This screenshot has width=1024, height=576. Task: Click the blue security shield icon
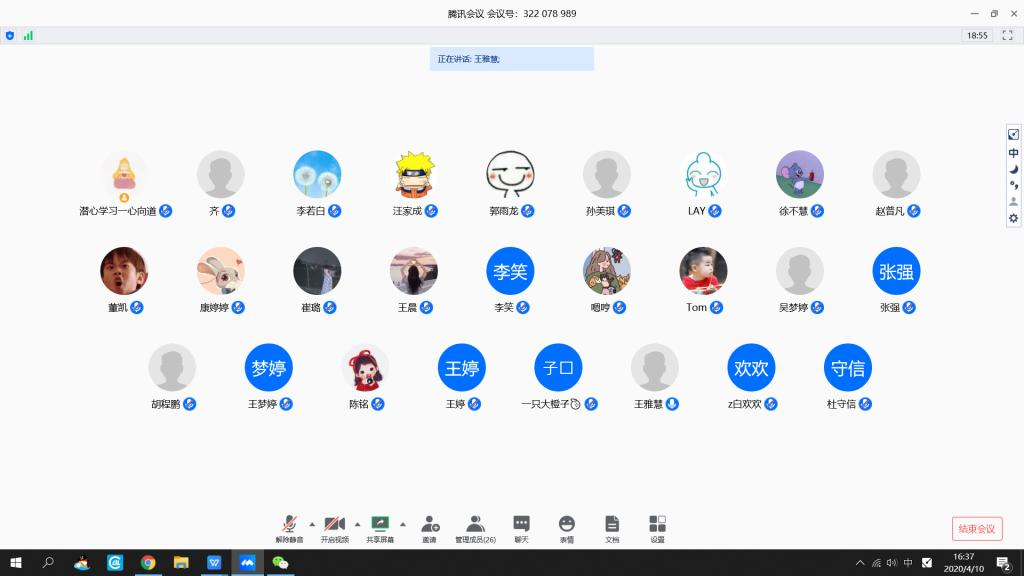10,35
